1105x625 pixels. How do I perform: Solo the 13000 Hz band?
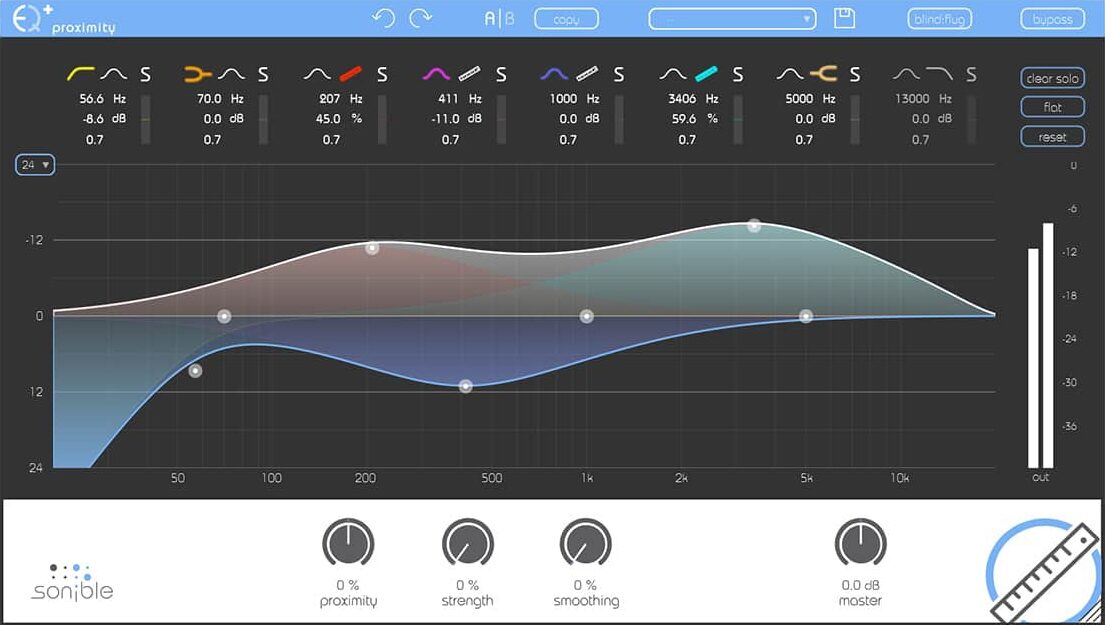coord(972,74)
